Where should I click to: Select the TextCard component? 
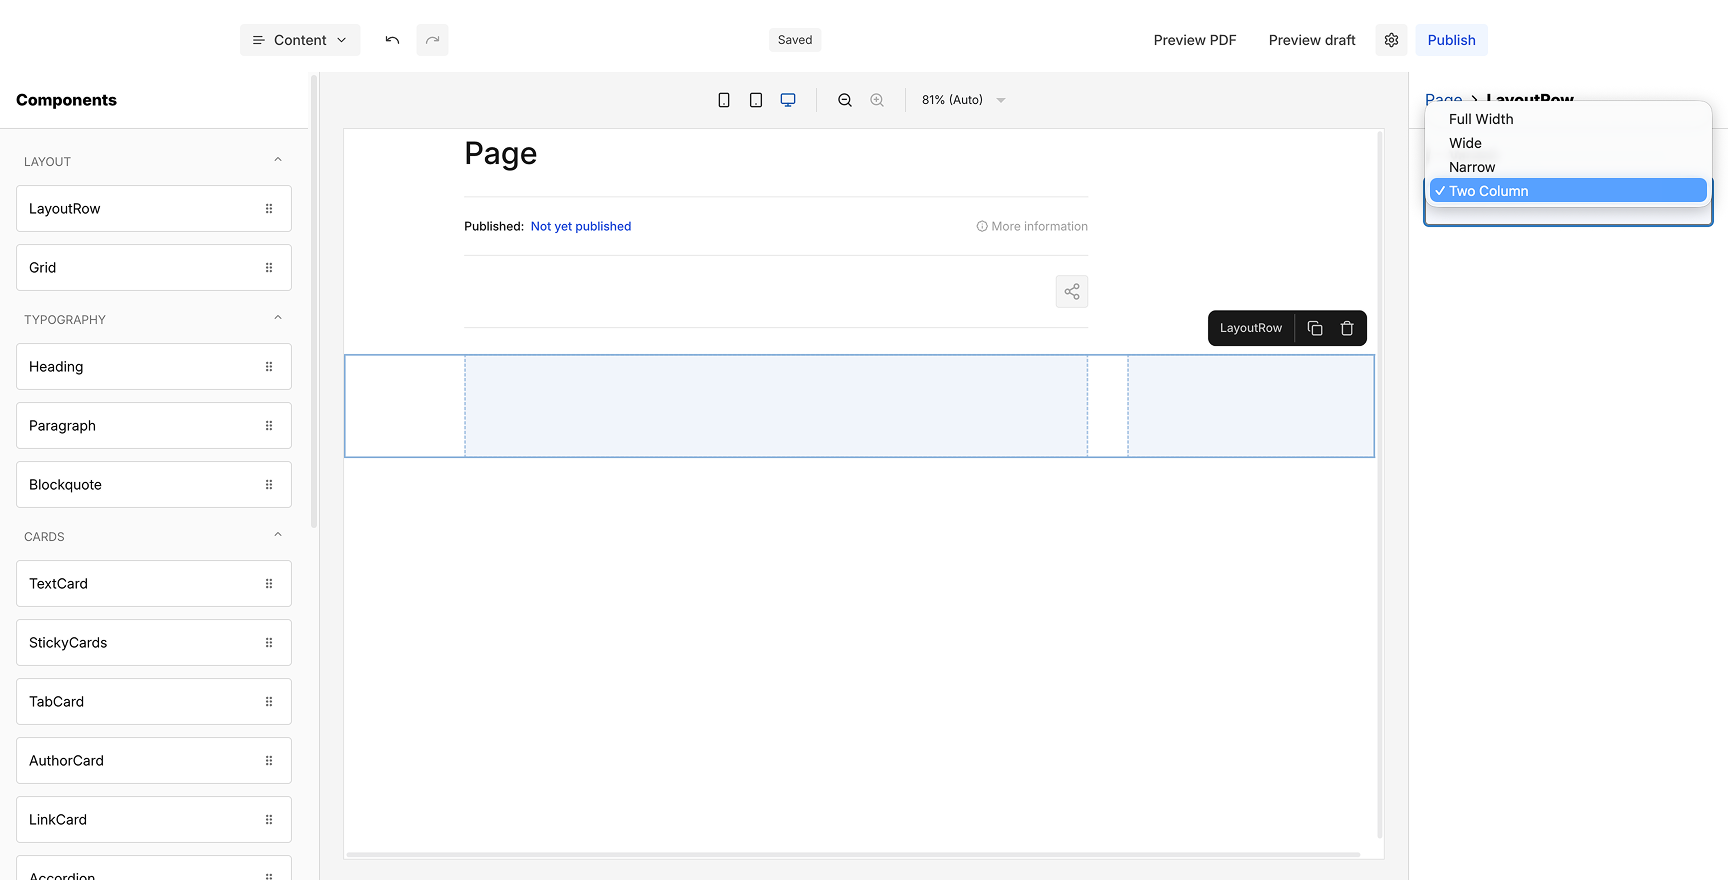point(154,584)
